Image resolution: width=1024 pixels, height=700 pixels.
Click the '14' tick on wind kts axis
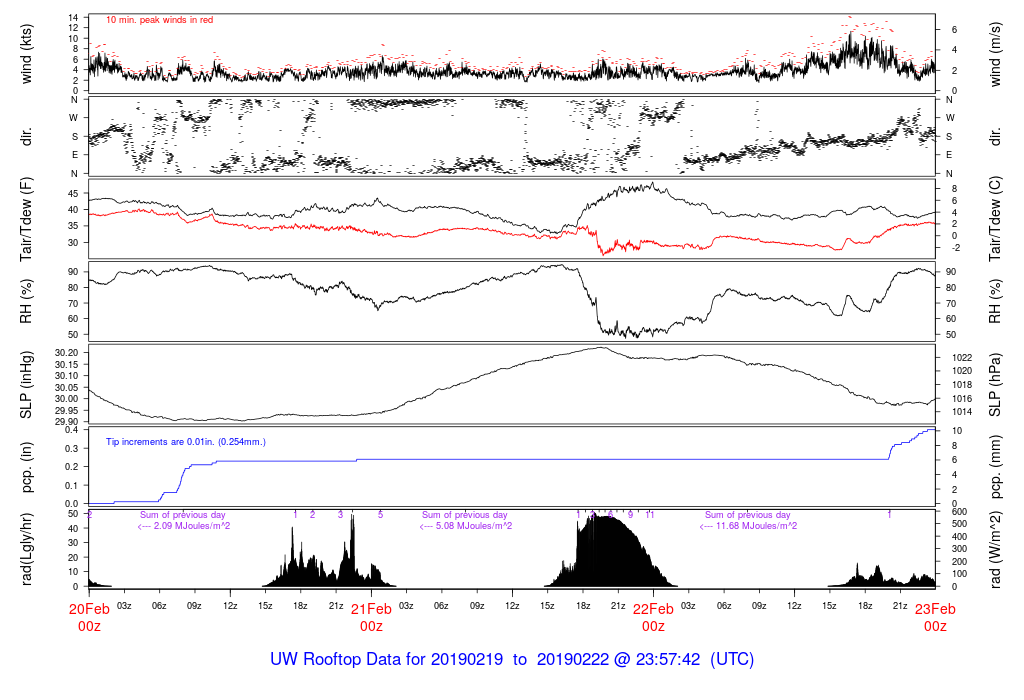point(73,17)
